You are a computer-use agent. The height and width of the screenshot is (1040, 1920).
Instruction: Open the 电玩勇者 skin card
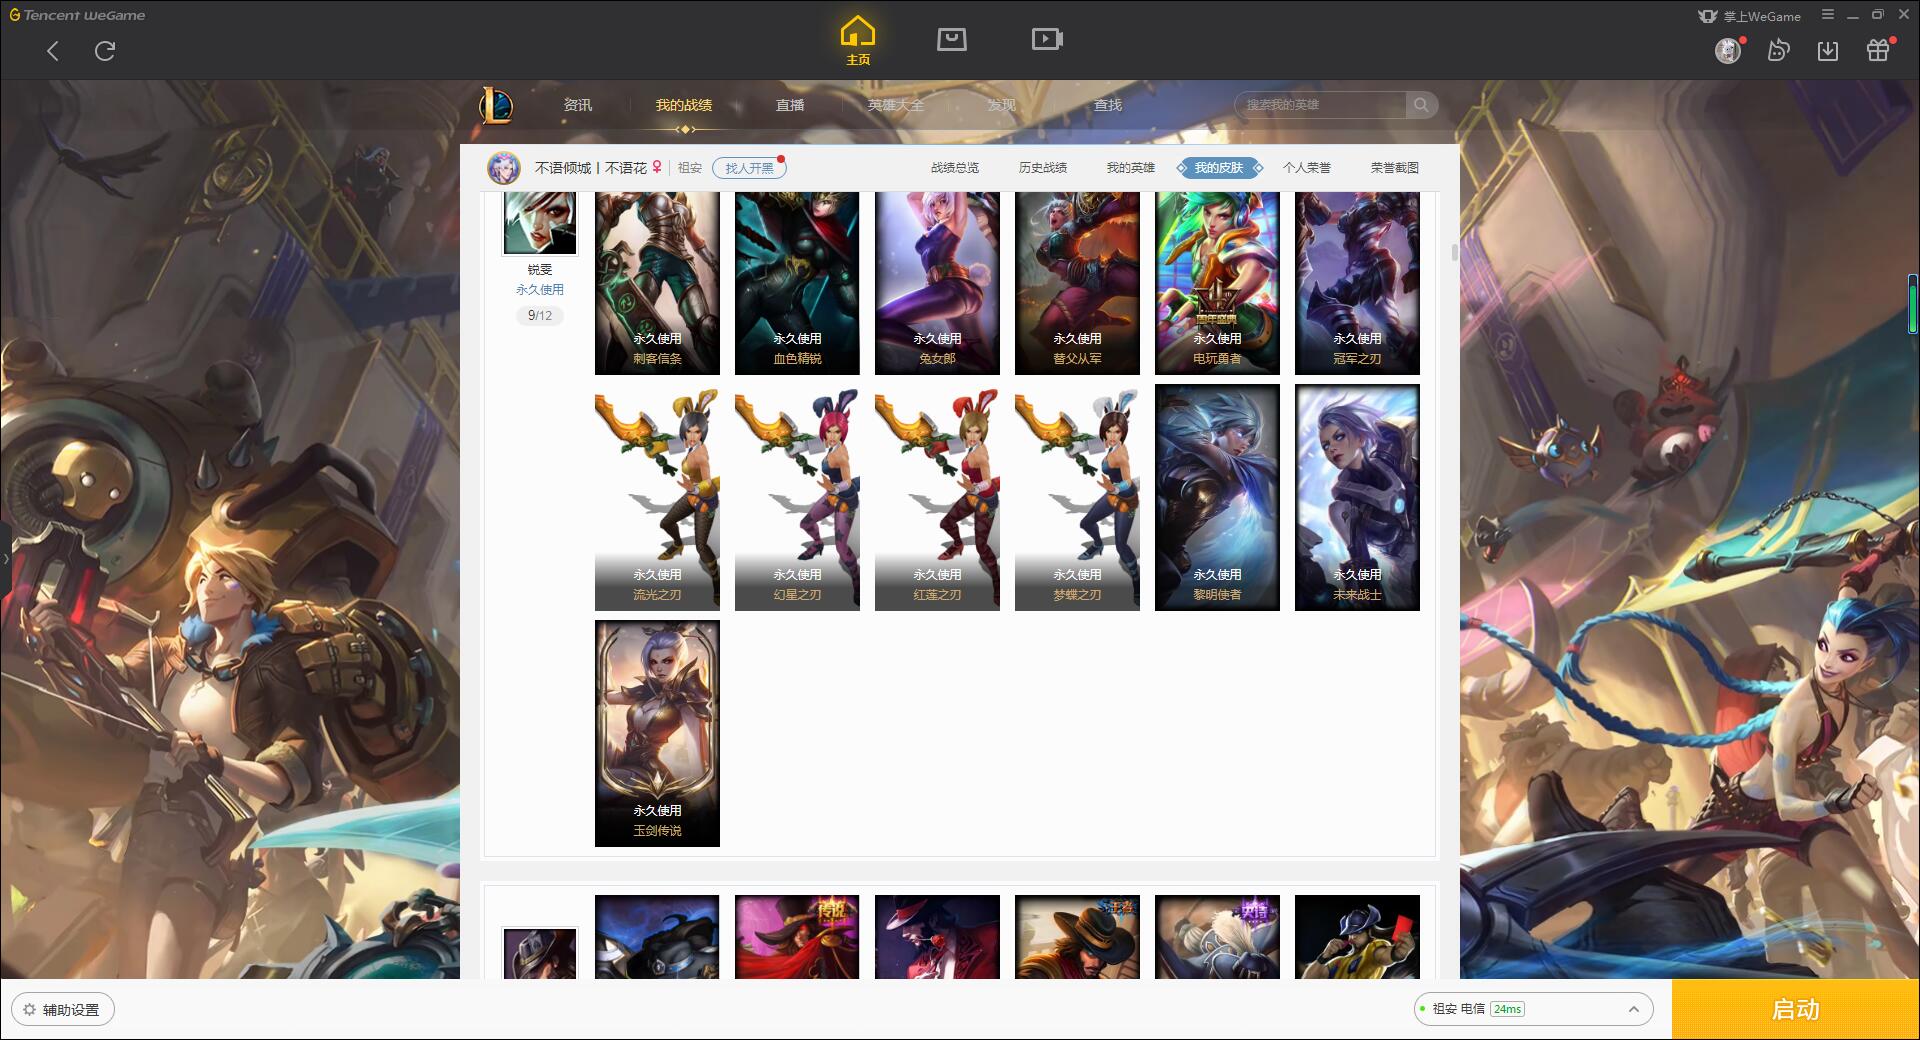pos(1217,283)
